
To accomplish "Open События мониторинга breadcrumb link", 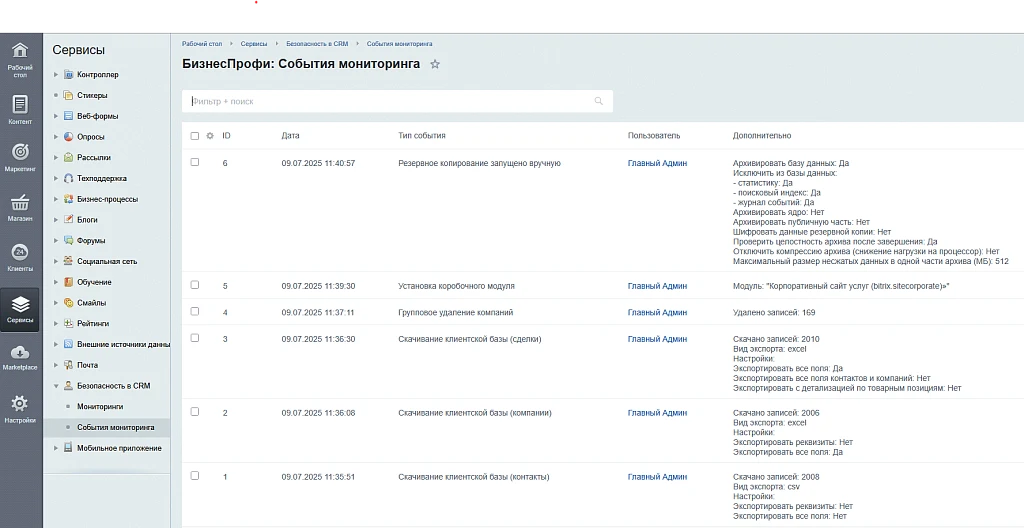I will click(x=399, y=44).
